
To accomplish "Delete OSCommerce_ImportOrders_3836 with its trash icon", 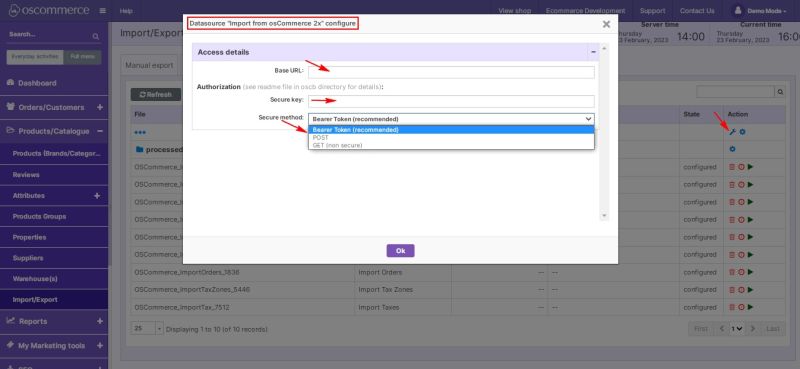I will click(x=732, y=273).
